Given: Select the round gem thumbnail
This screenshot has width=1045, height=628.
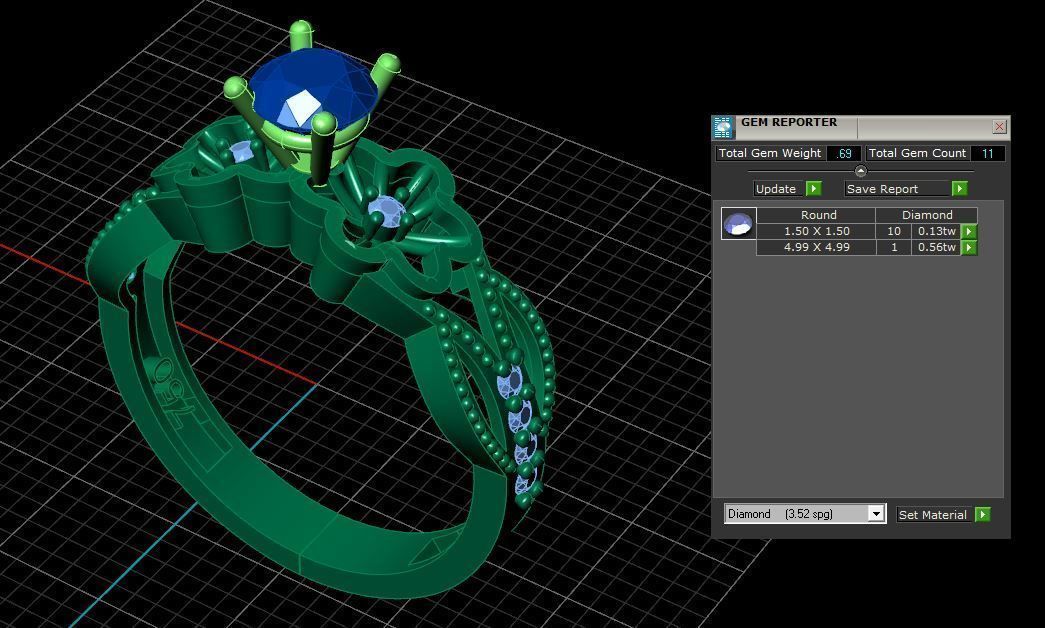Looking at the screenshot, I should click(738, 223).
